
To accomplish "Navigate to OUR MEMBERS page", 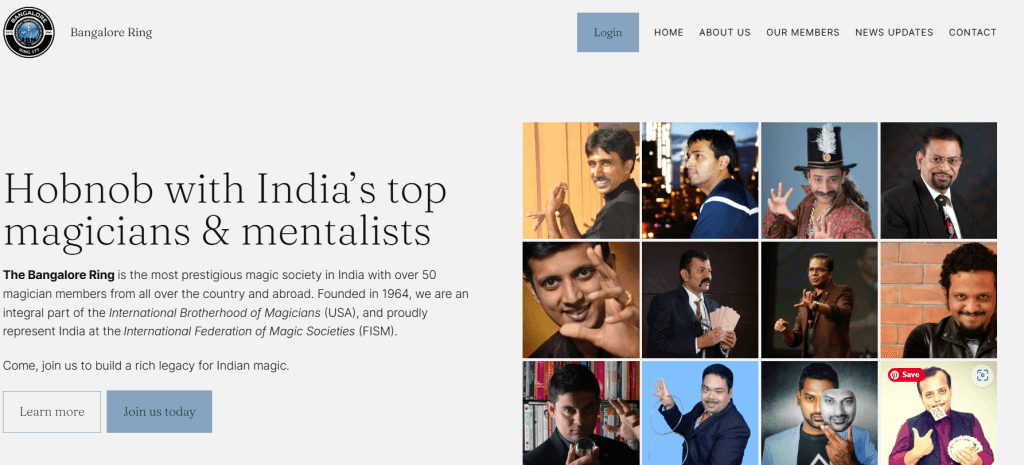I will (x=803, y=32).
